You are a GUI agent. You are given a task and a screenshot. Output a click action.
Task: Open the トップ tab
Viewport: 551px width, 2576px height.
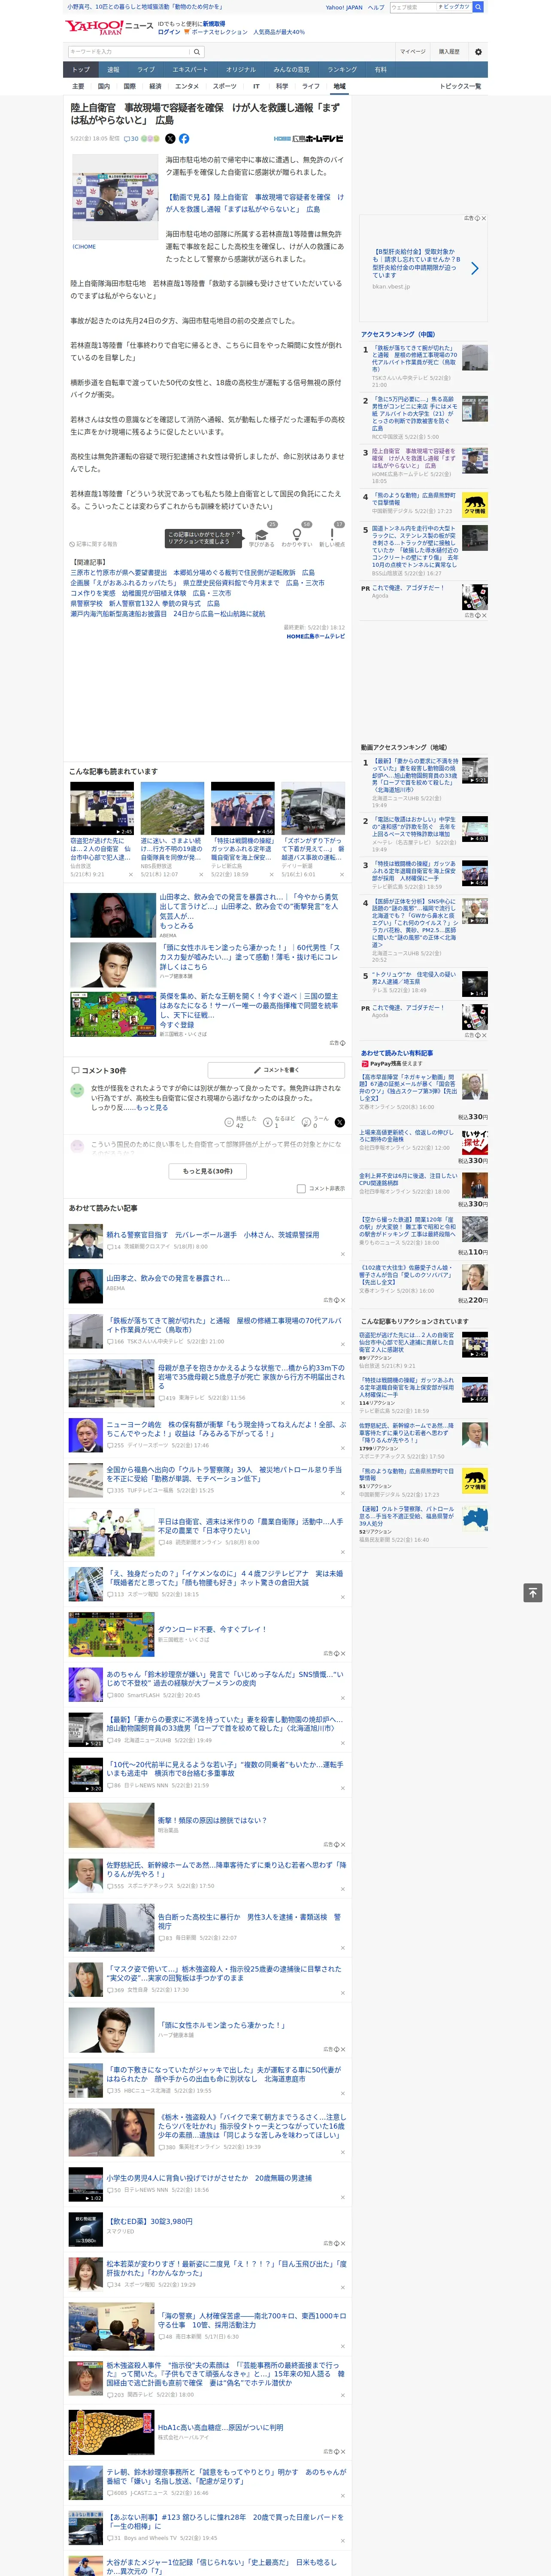coord(81,69)
